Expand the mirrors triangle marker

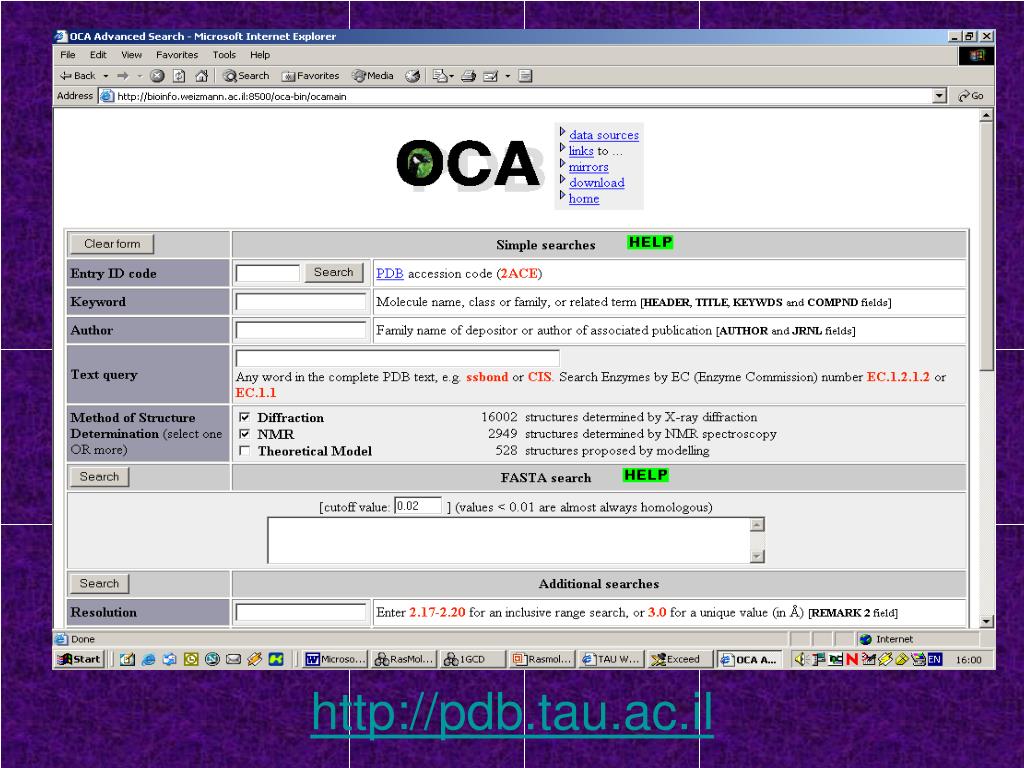tap(562, 164)
